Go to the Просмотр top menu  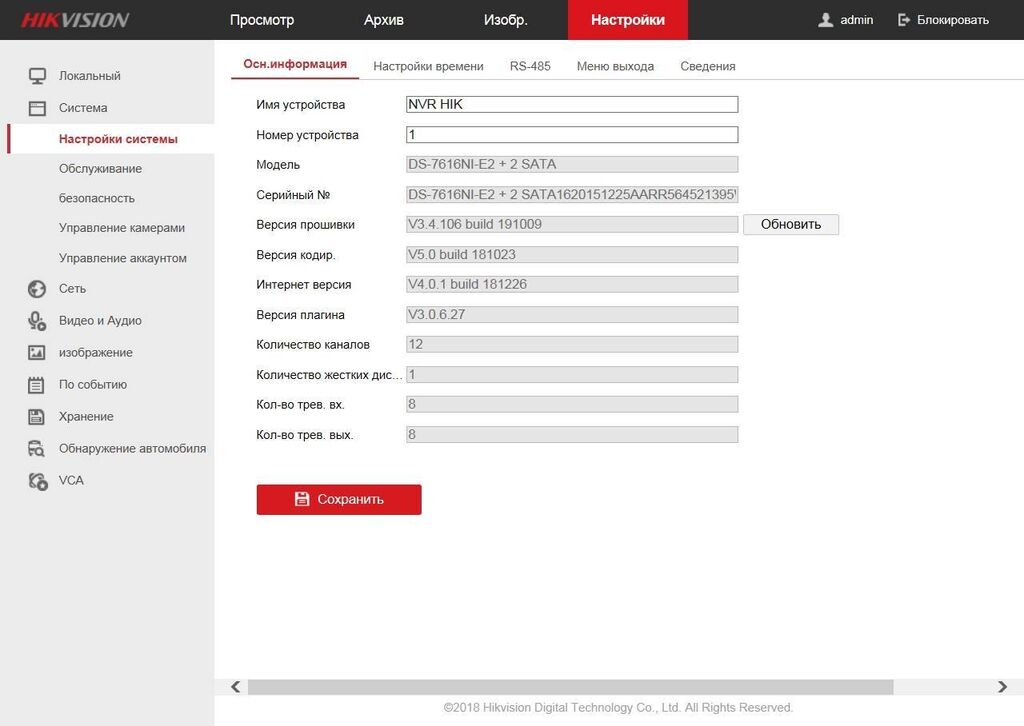pyautogui.click(x=262, y=20)
